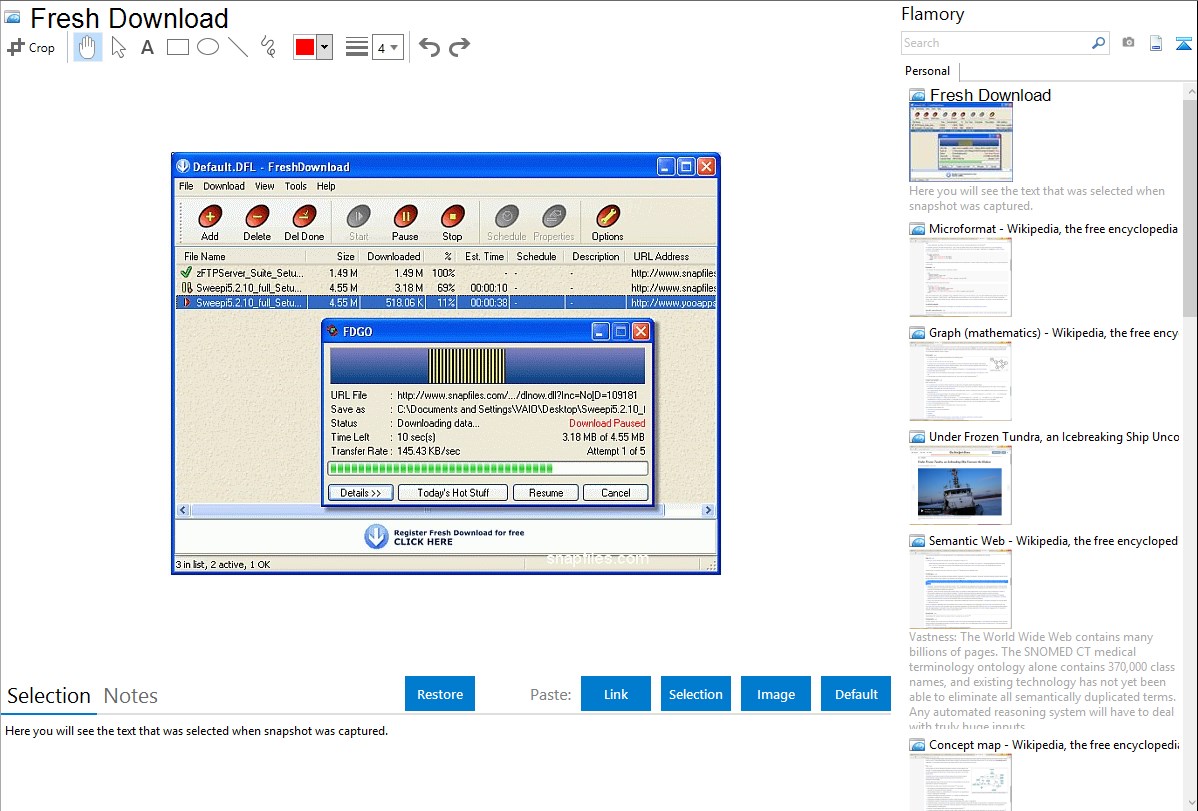Open the Concept map snapshot title
The height and width of the screenshot is (811, 1198).
tap(1053, 744)
